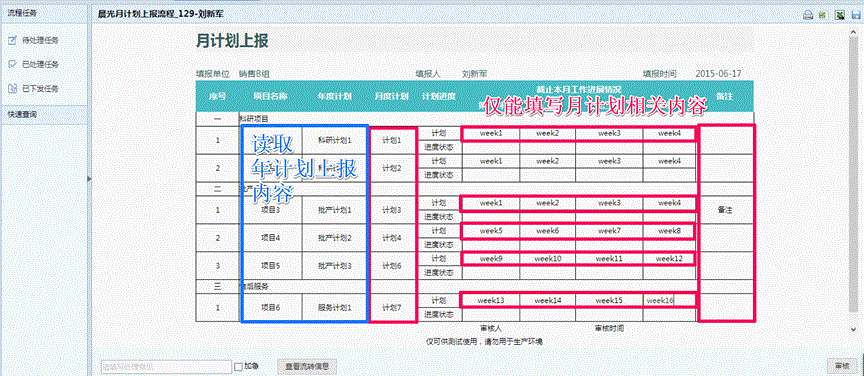Select the week7 cell
864x376 pixels.
(x=609, y=230)
